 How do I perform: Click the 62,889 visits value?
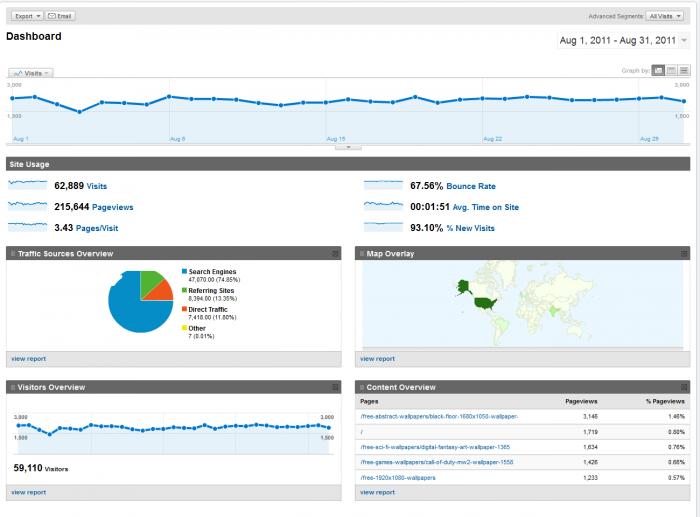[69, 186]
